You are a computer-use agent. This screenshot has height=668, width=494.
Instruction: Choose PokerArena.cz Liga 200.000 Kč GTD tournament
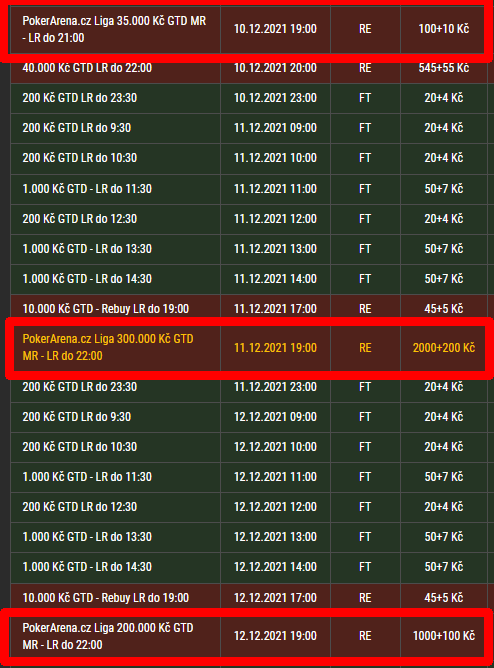tap(247, 636)
